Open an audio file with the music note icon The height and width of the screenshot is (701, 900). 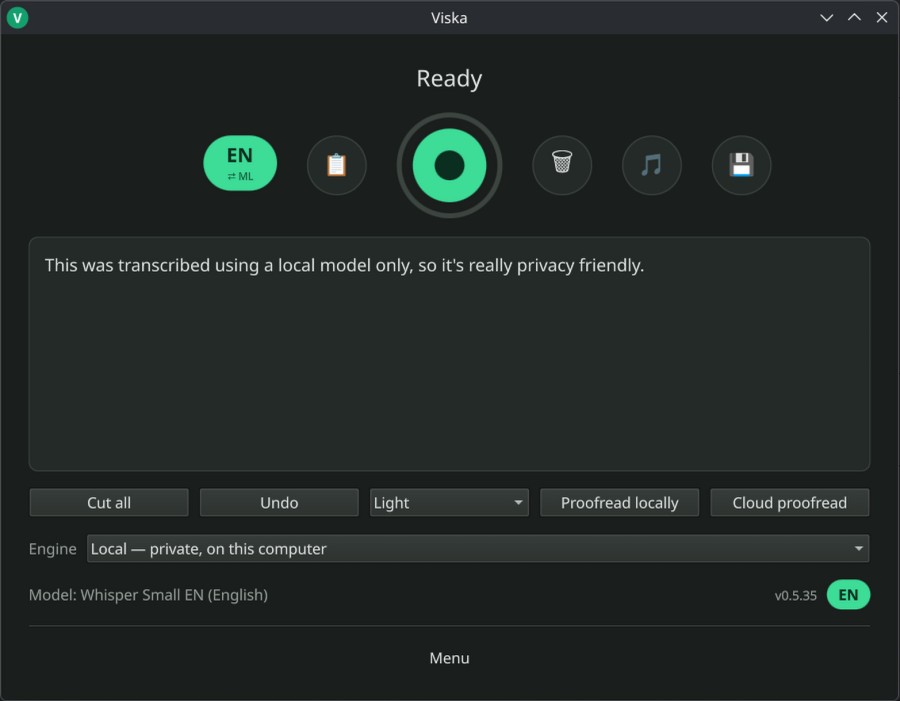tap(651, 165)
